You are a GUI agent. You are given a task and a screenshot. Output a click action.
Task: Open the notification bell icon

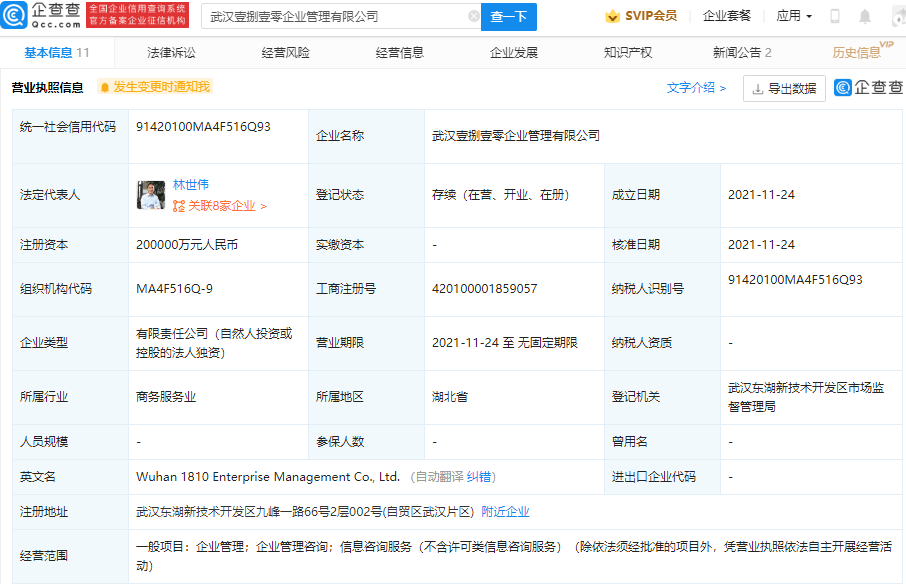click(865, 17)
